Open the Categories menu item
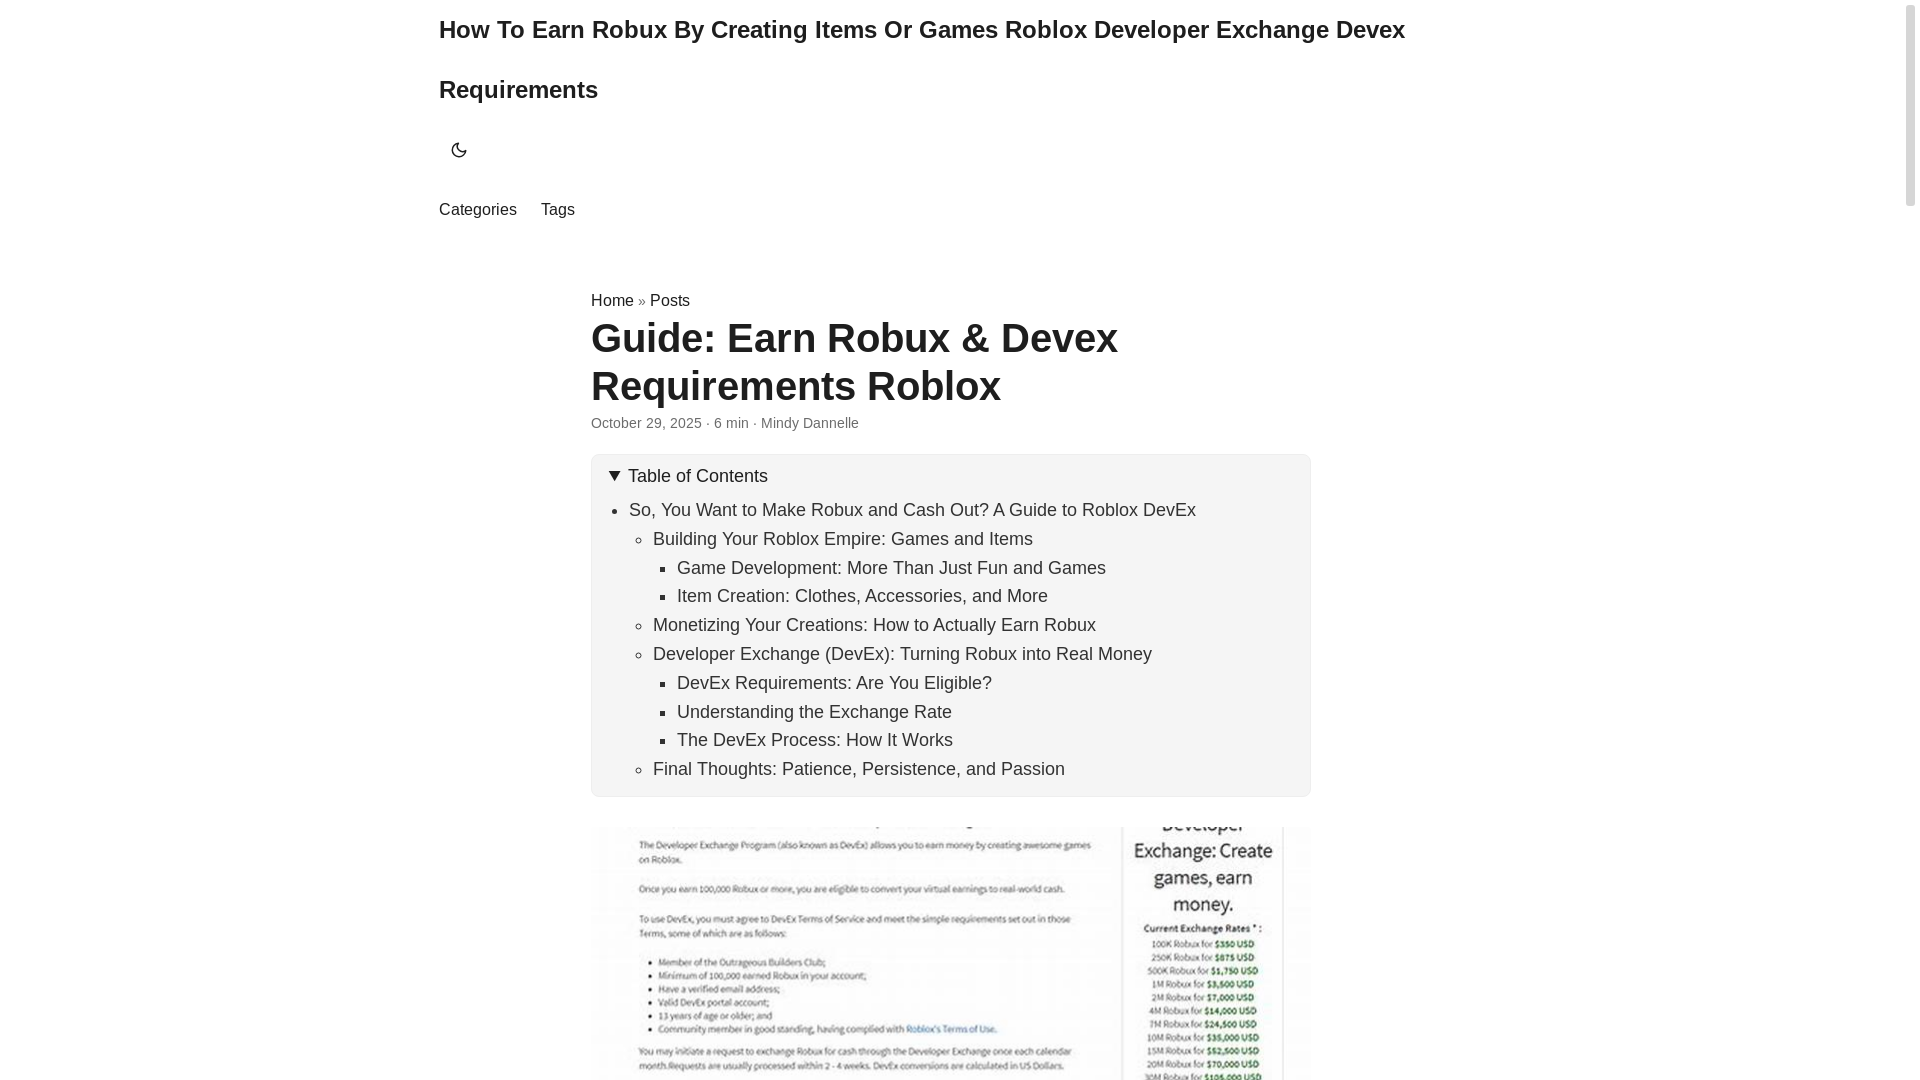The height and width of the screenshot is (1080, 1920). pos(477,210)
